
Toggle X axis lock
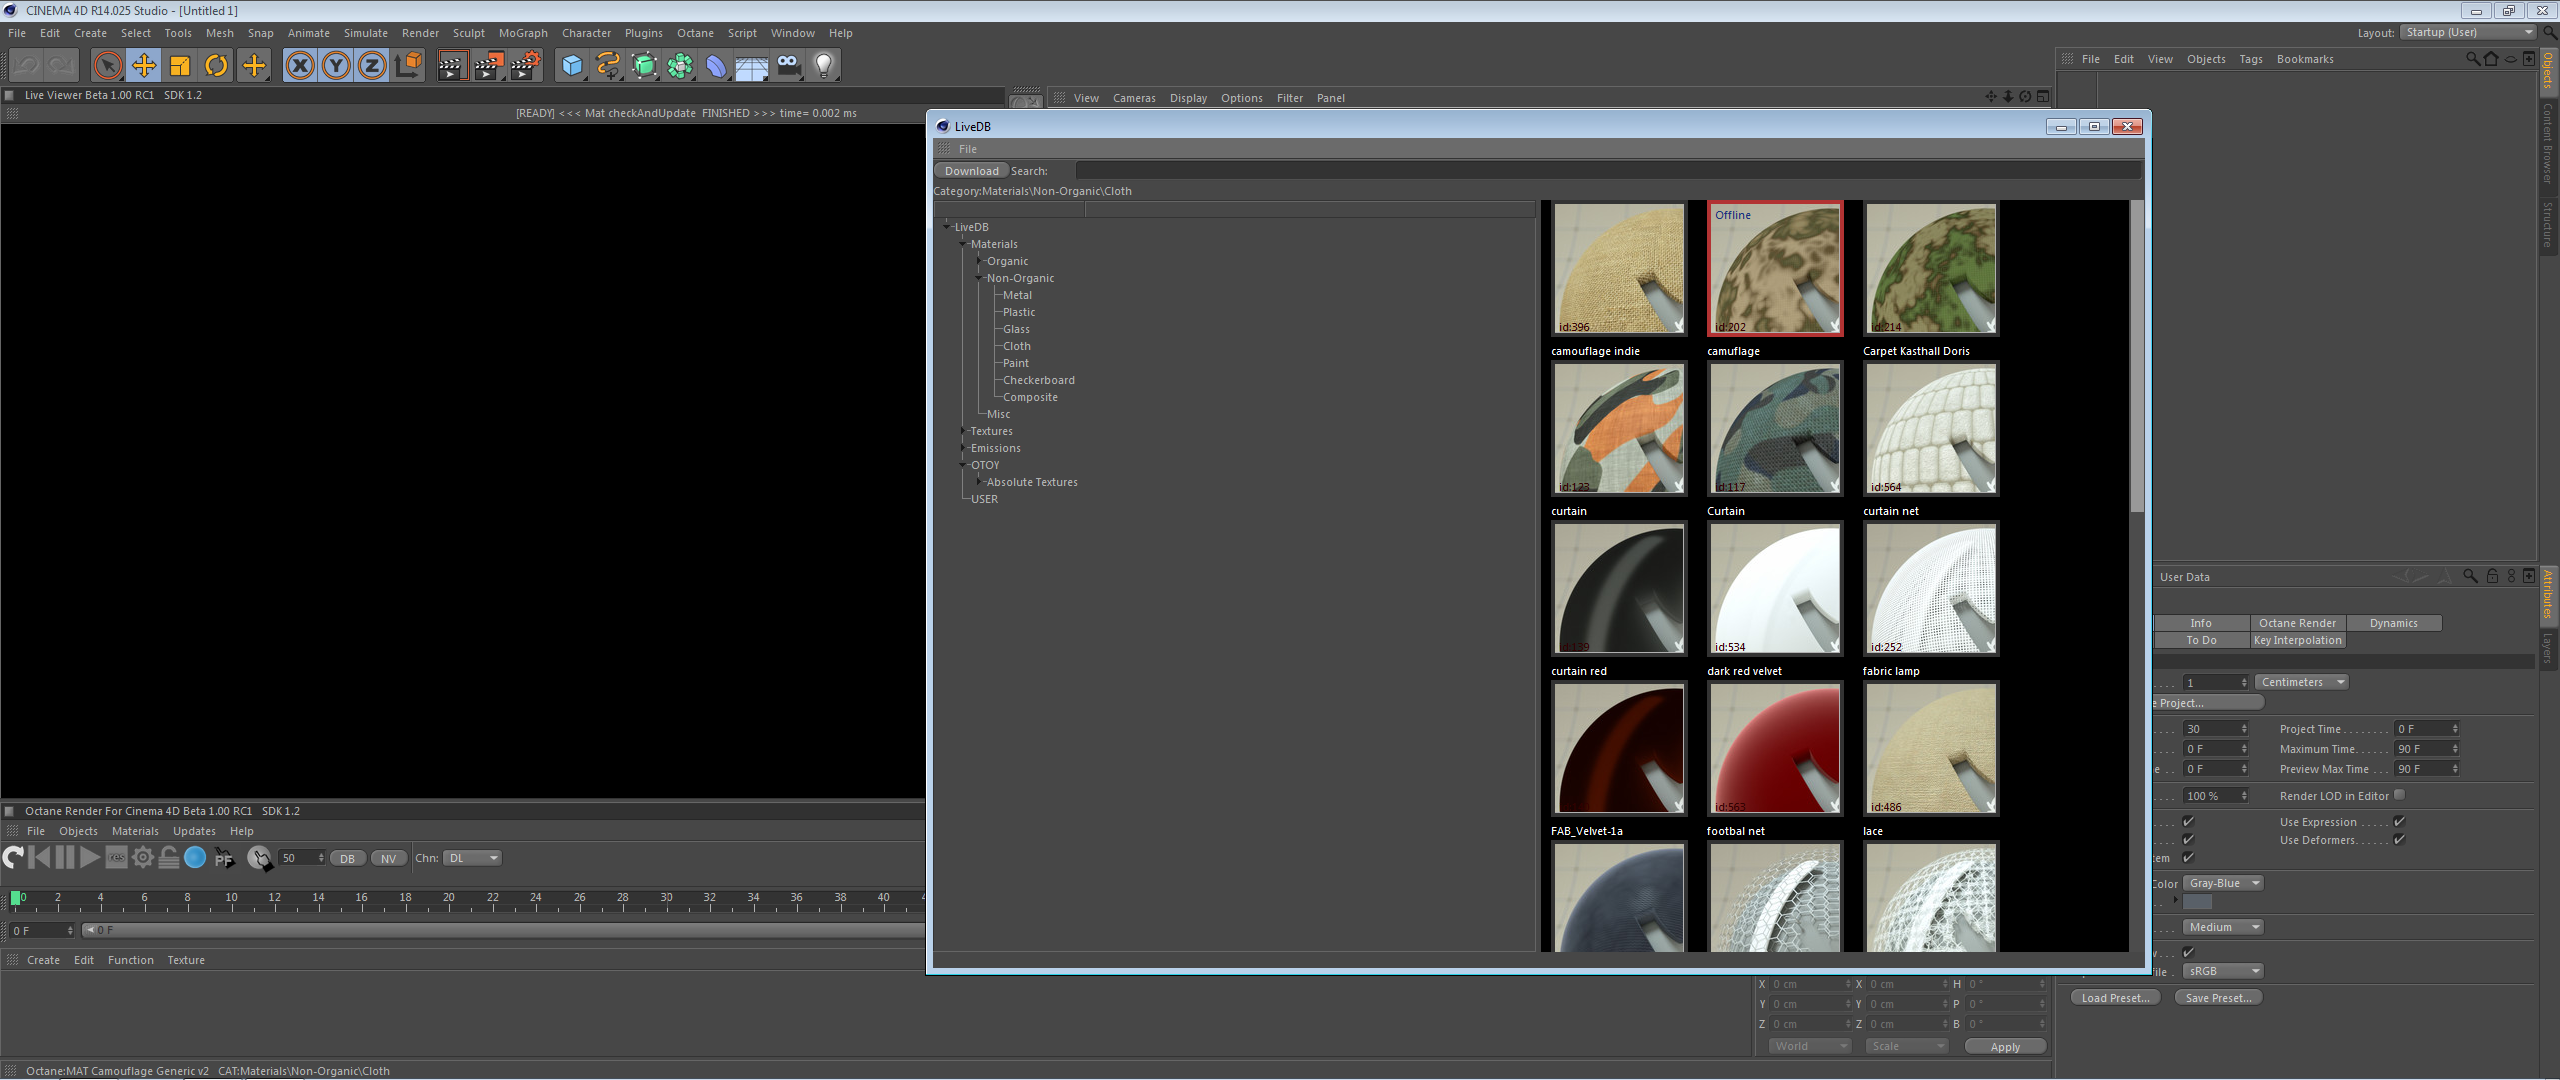[x=299, y=66]
